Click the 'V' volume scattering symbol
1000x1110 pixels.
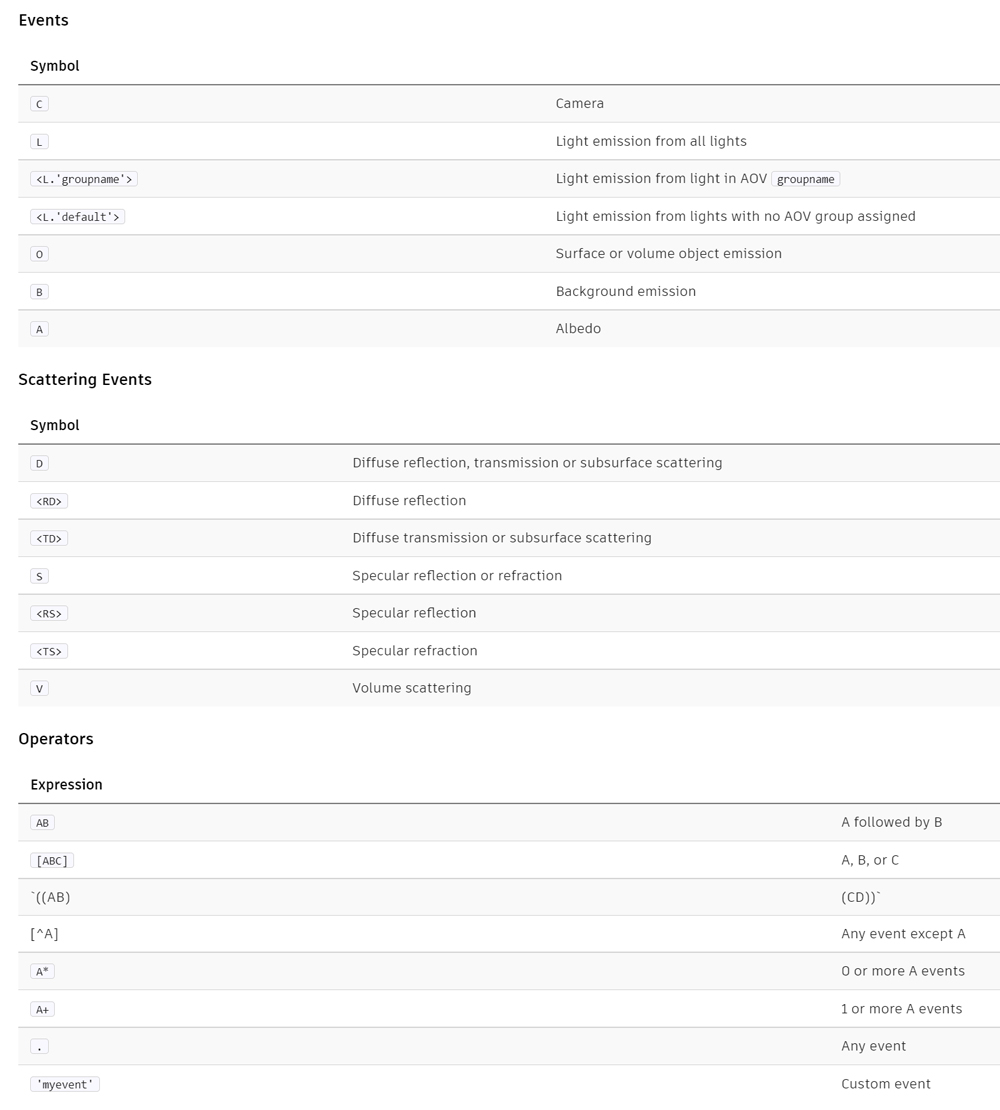39,689
